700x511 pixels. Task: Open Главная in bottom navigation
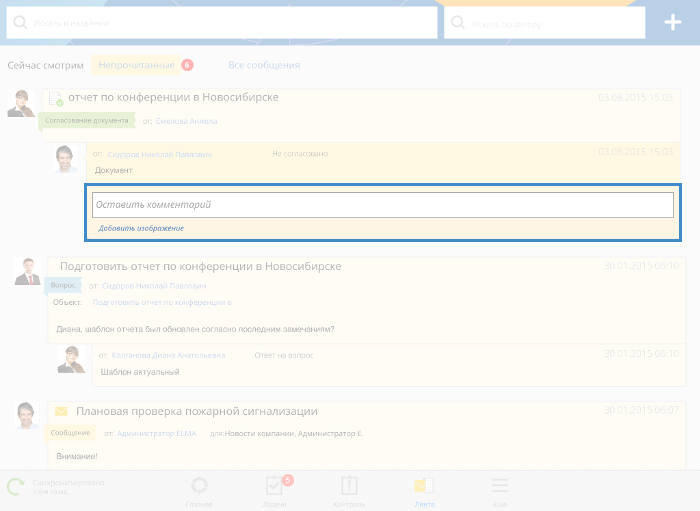click(x=199, y=491)
